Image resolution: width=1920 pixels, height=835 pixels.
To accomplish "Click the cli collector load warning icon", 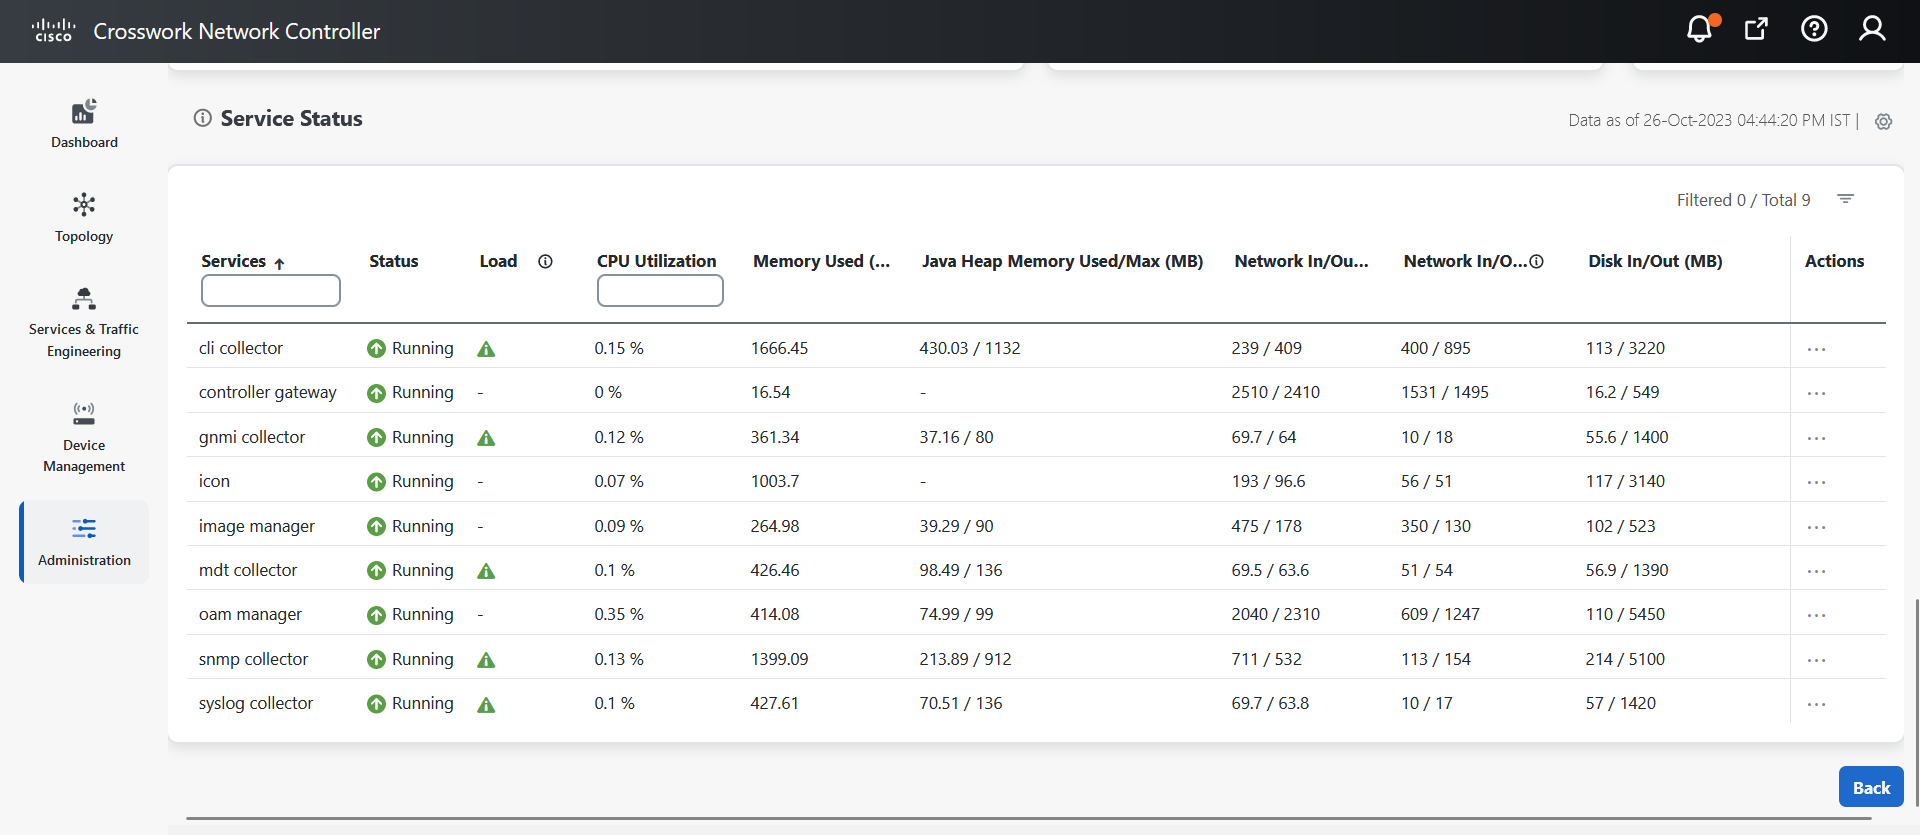I will 486,349.
